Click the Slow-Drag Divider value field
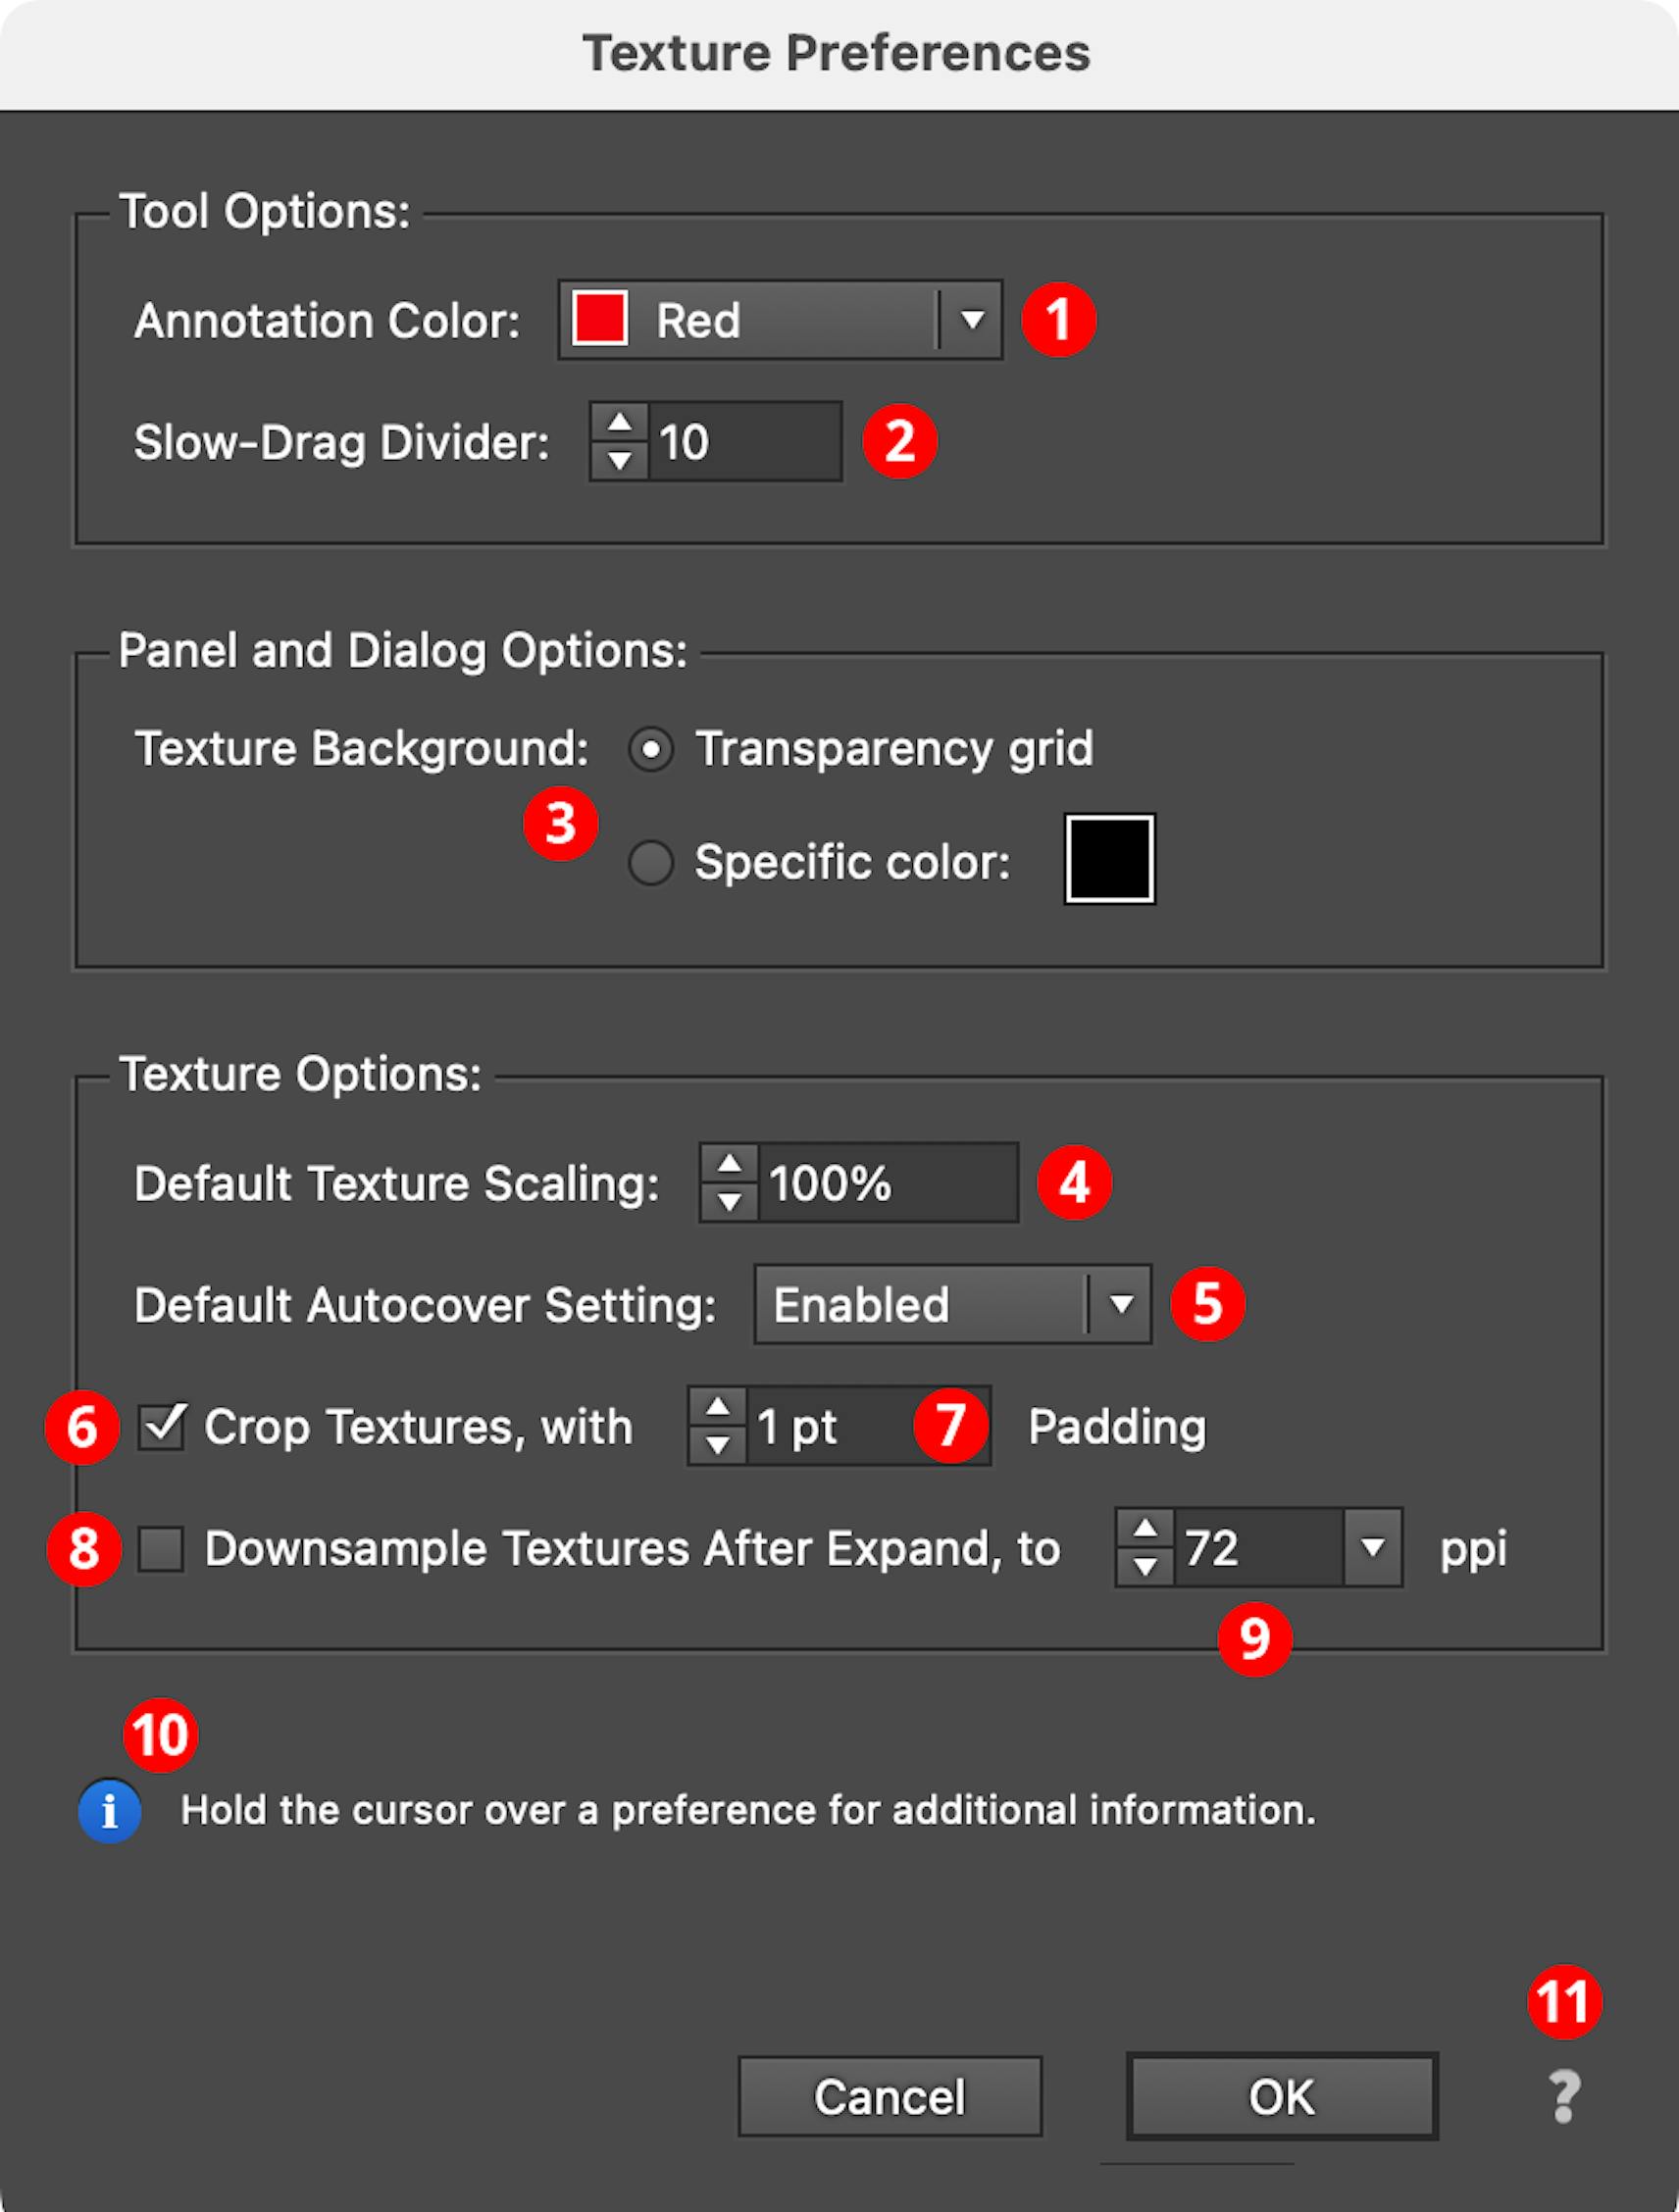 745,442
